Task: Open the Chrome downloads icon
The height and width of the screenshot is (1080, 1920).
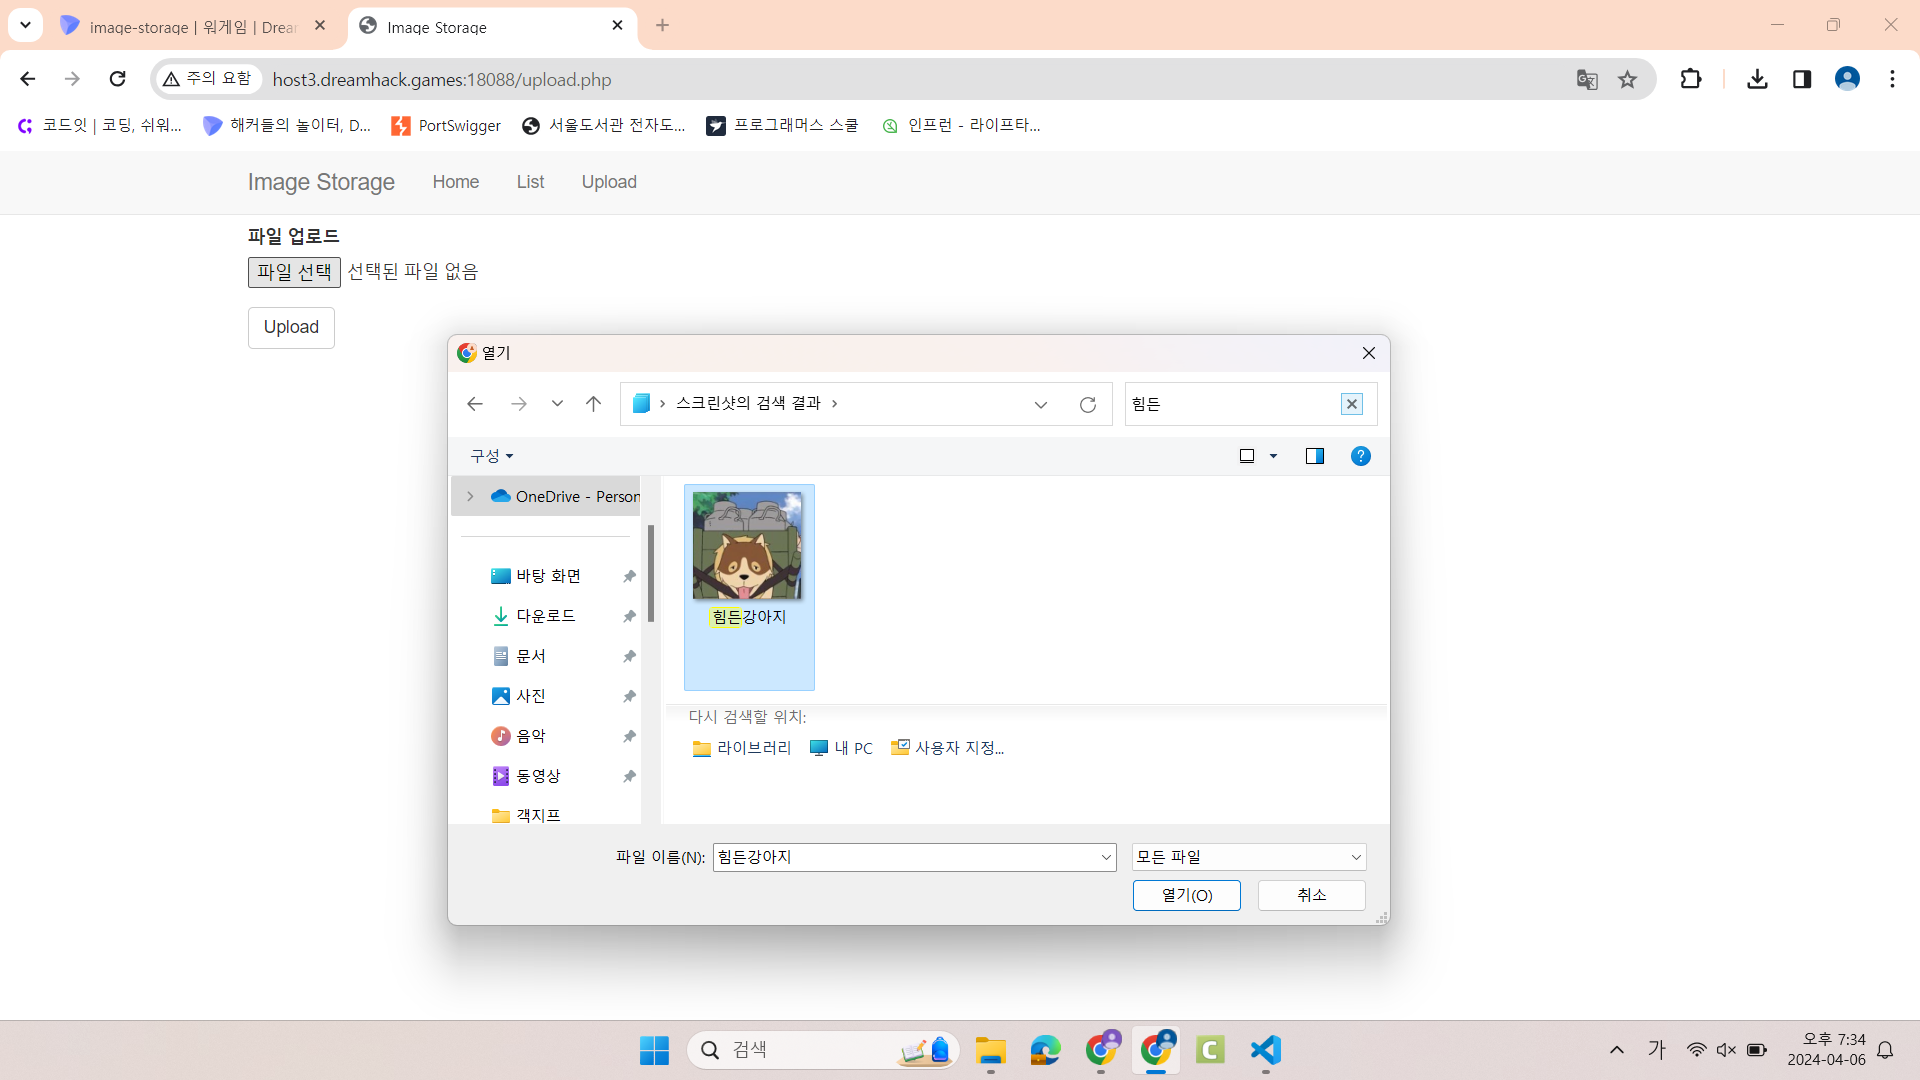Action: tap(1757, 79)
